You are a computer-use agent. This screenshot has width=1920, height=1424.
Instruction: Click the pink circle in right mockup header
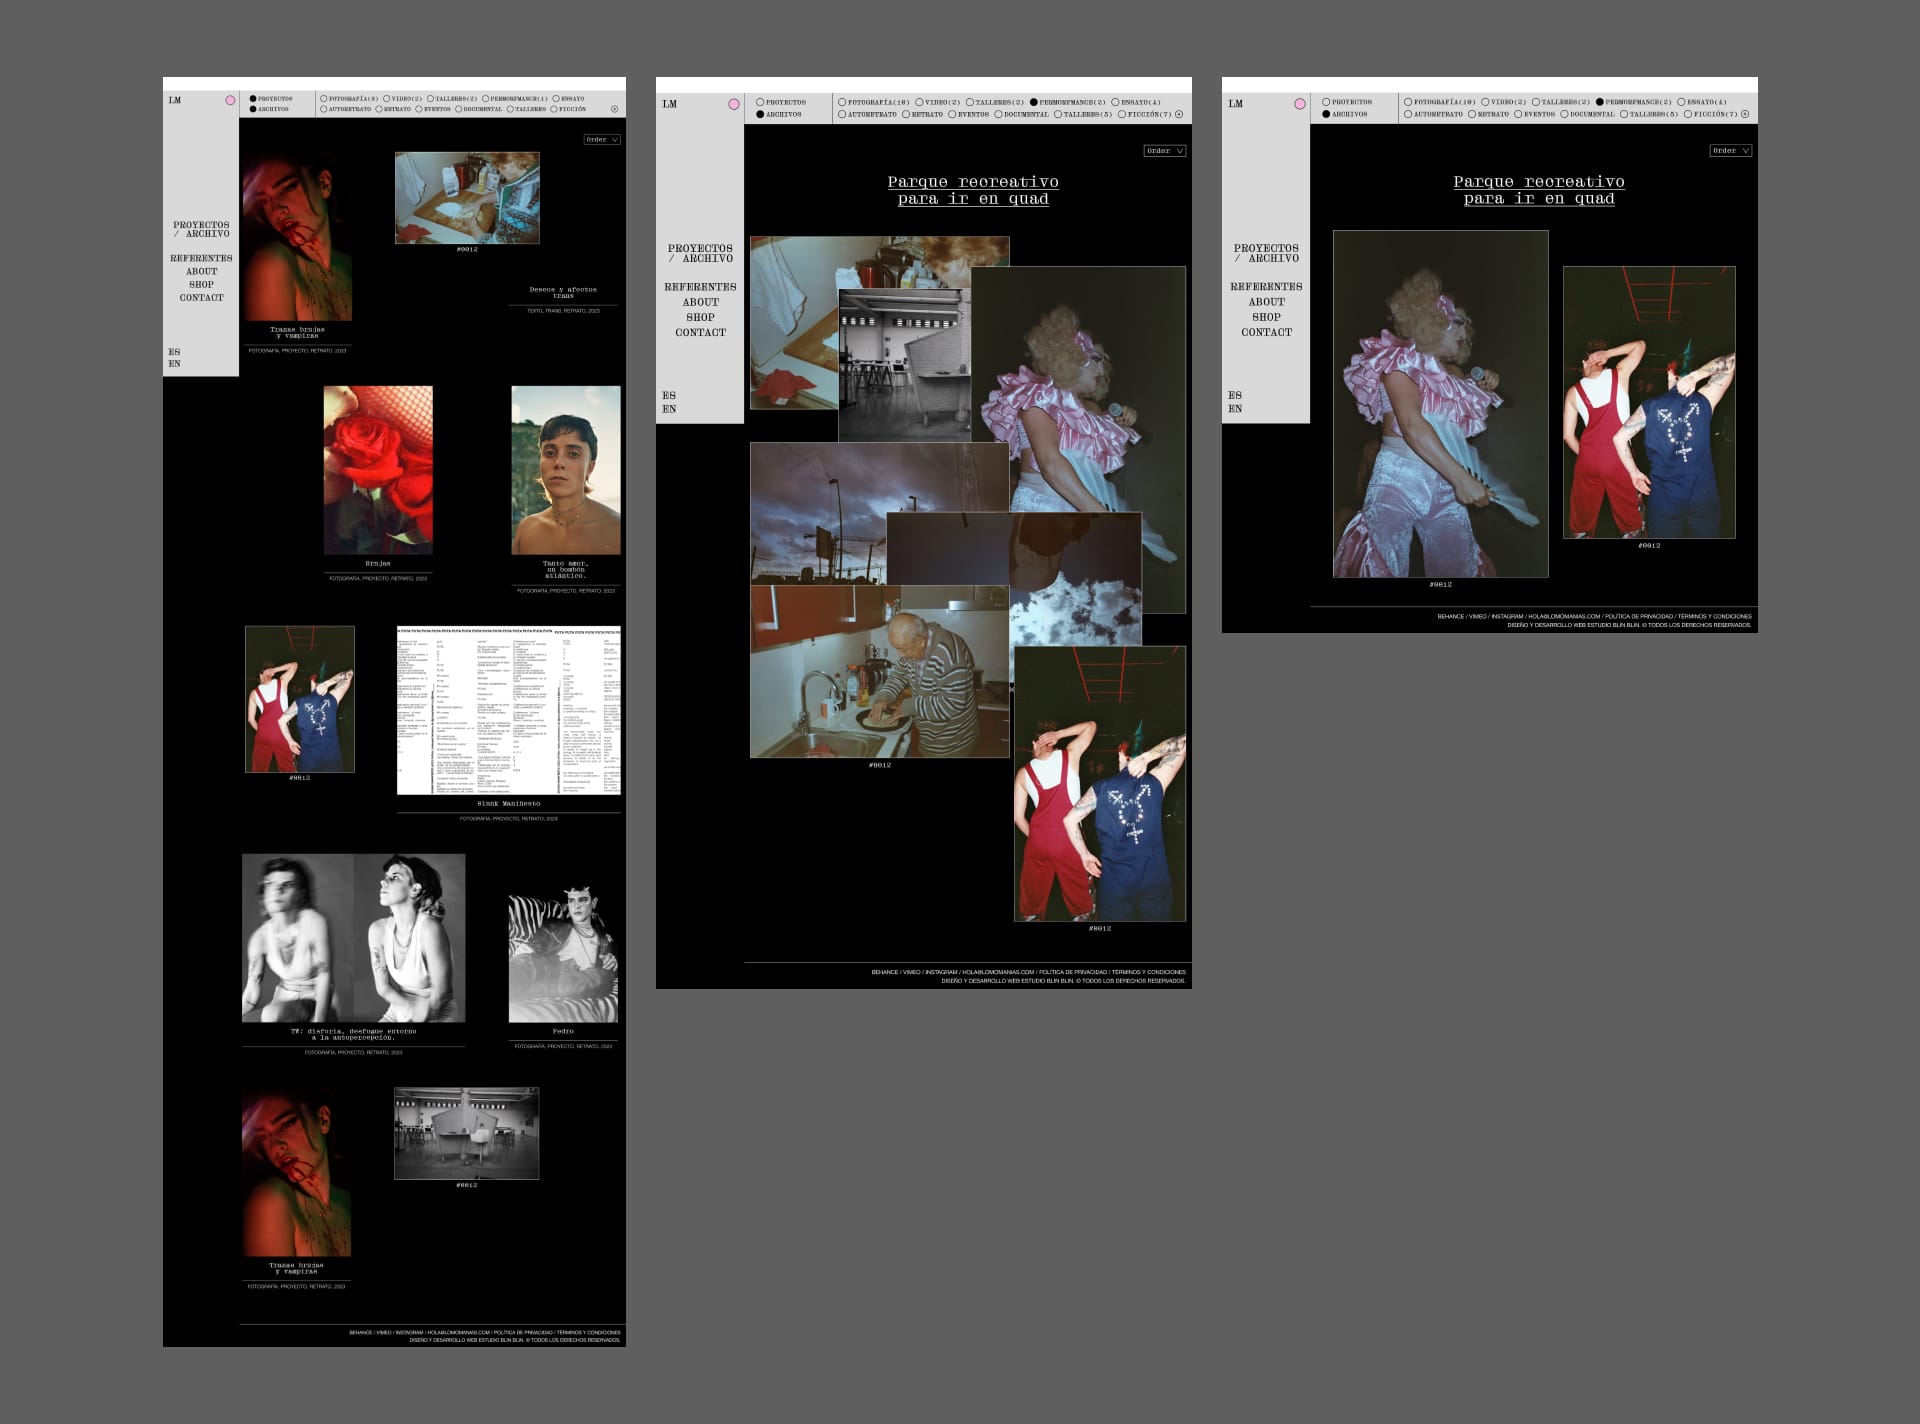pos(1300,104)
